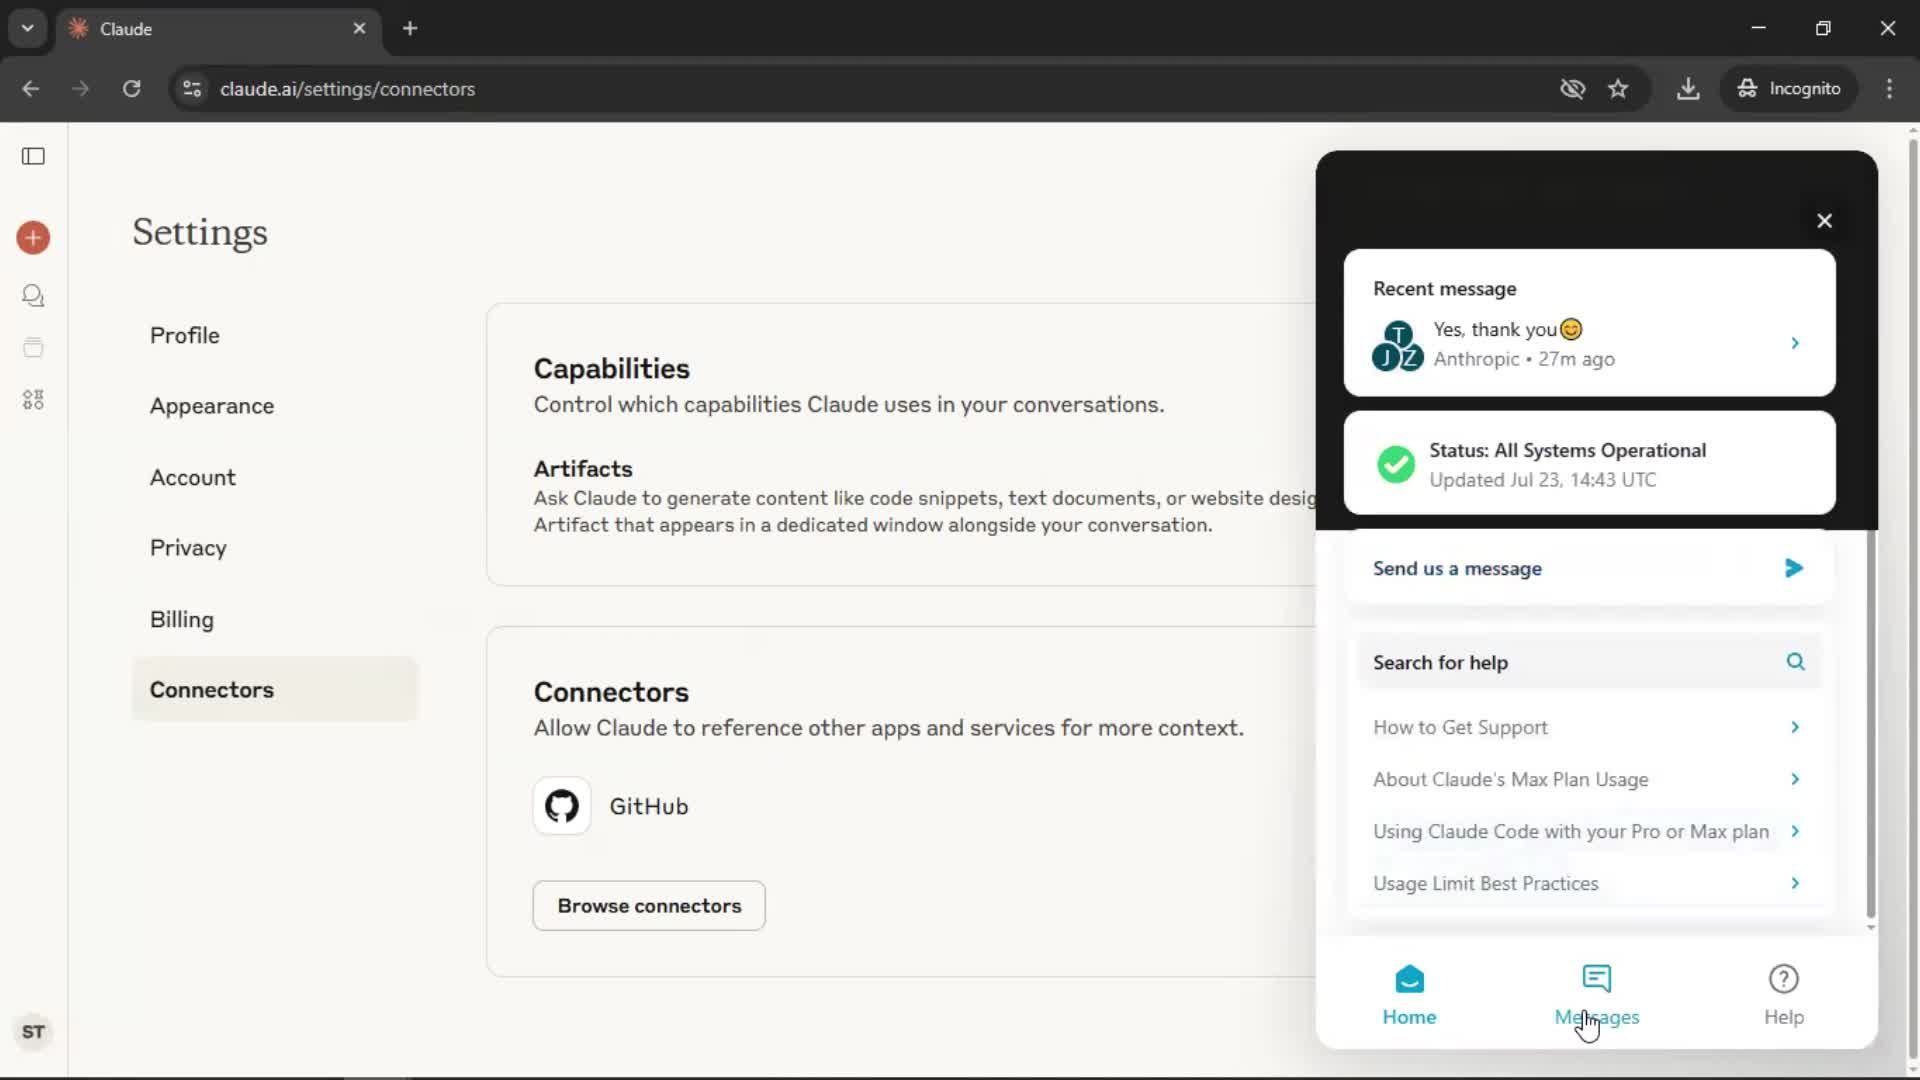Click the third-party cookies eye icon
This screenshot has width=1920, height=1080.
[x=1572, y=89]
